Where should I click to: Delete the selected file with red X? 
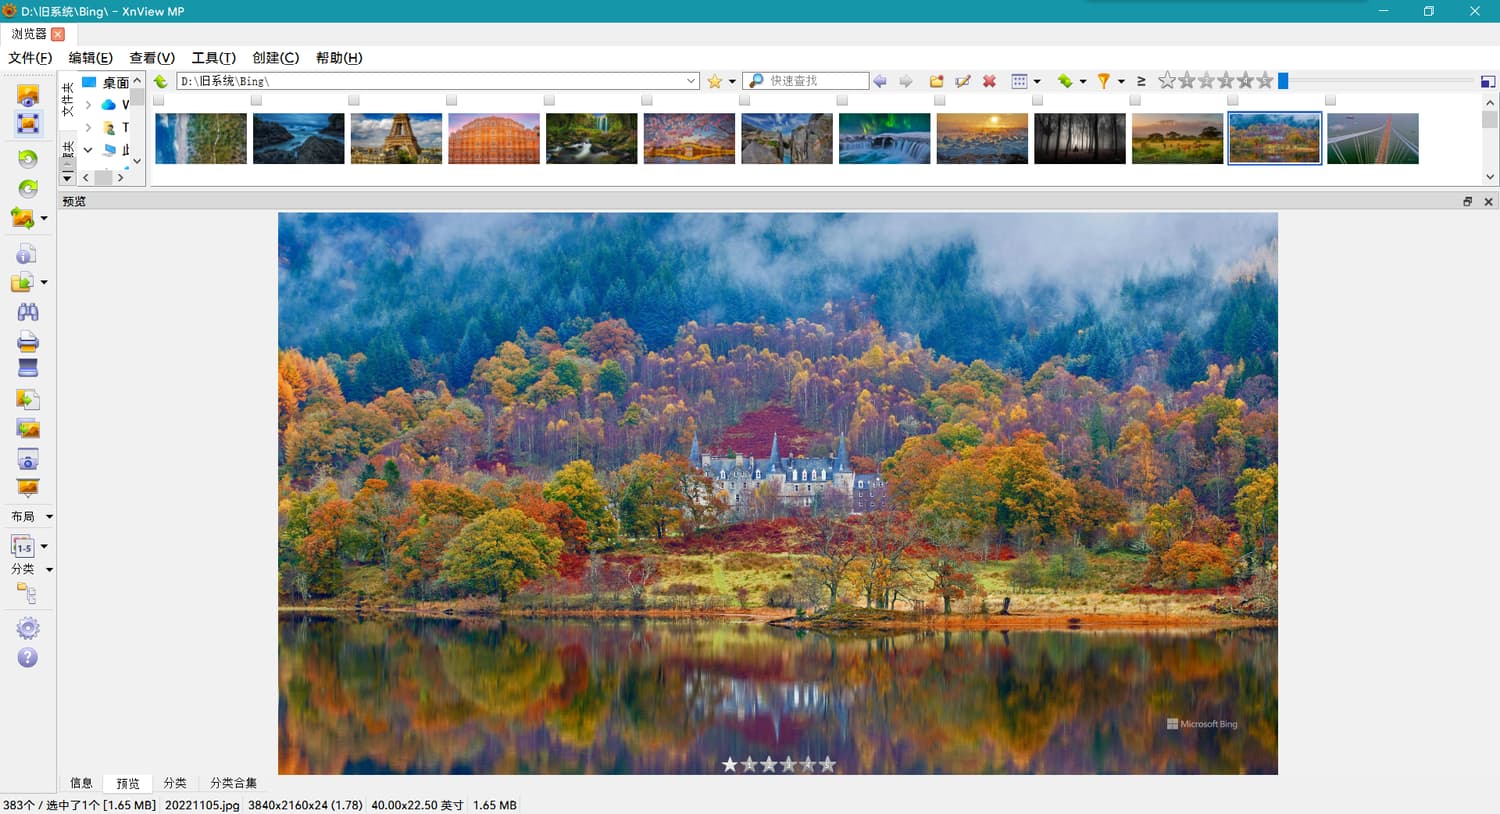tap(989, 81)
